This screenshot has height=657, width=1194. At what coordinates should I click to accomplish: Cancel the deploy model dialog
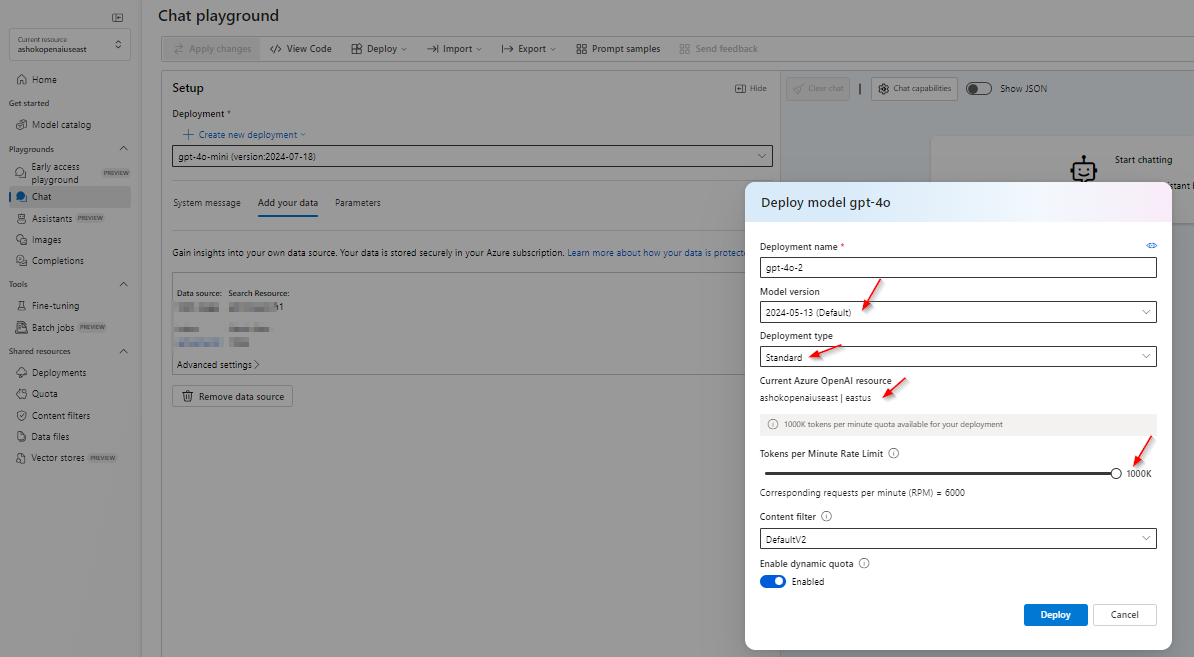[1125, 614]
